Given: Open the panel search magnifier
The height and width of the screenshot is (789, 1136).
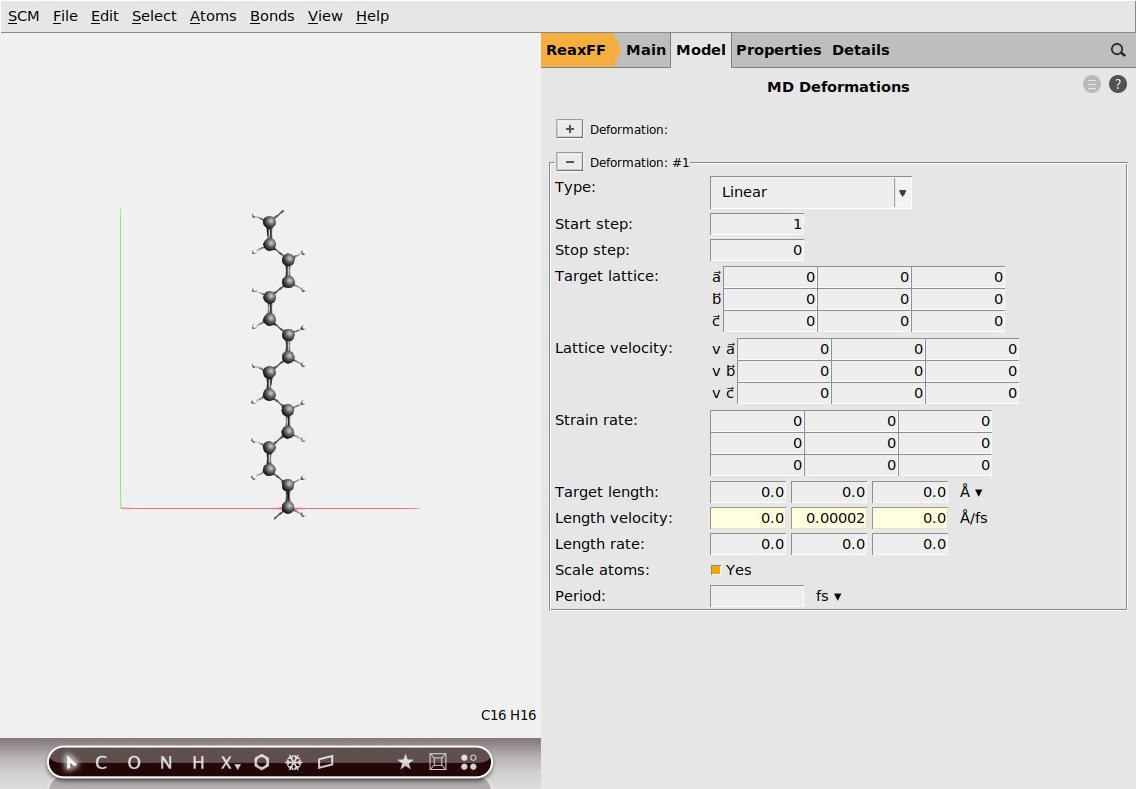Looking at the screenshot, I should 1118,50.
